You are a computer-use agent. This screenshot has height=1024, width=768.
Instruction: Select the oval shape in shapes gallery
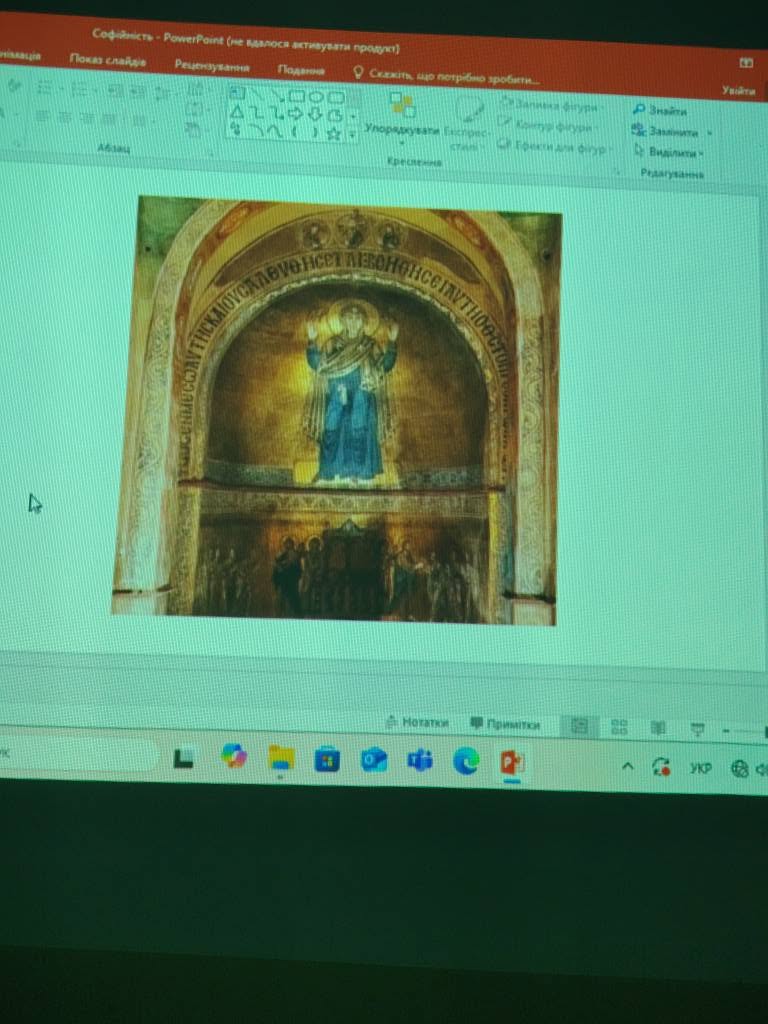[x=316, y=97]
